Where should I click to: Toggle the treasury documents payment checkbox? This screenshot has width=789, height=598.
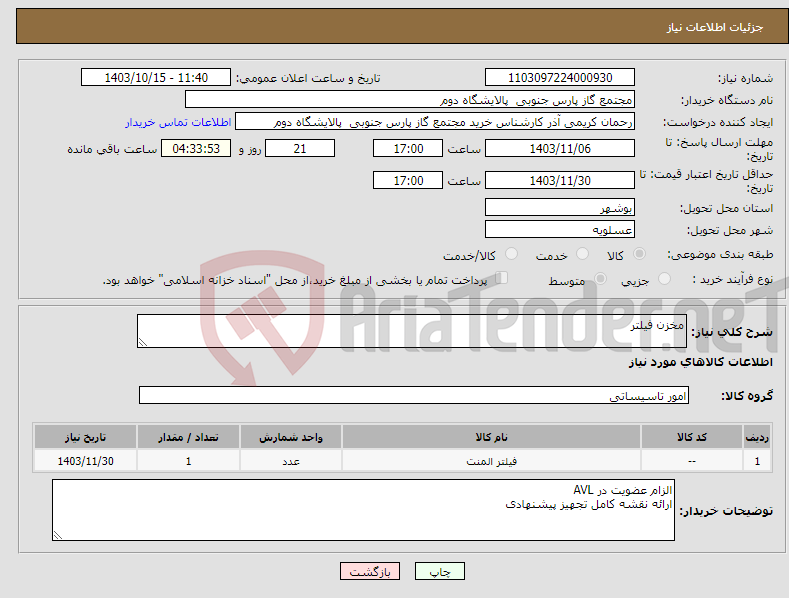(502, 278)
